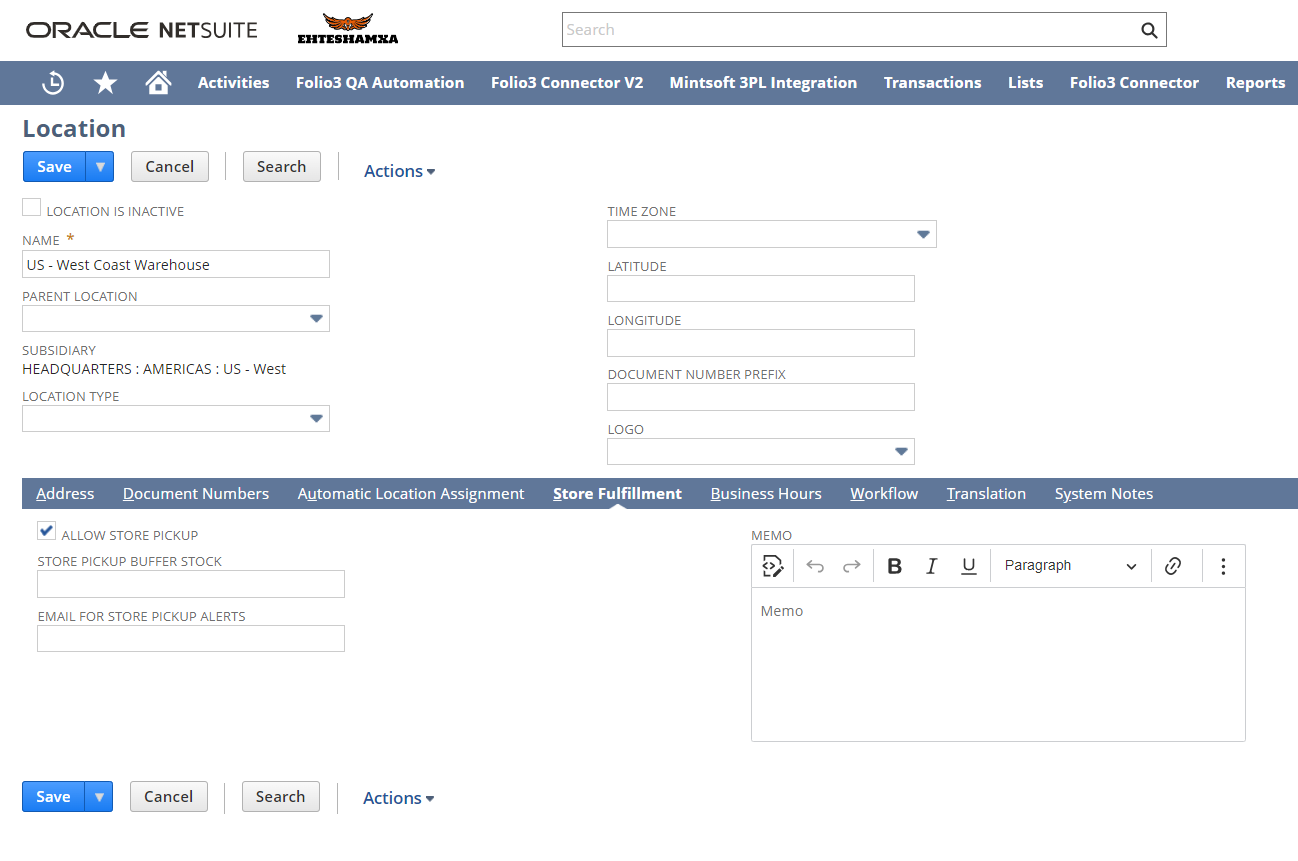Redo the memo edit
Screen dimensions: 1298x861
click(x=851, y=566)
